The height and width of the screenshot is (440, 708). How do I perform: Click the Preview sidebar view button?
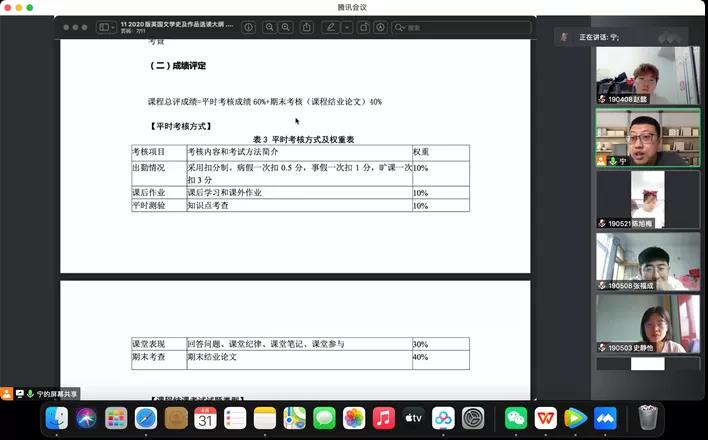(101, 27)
